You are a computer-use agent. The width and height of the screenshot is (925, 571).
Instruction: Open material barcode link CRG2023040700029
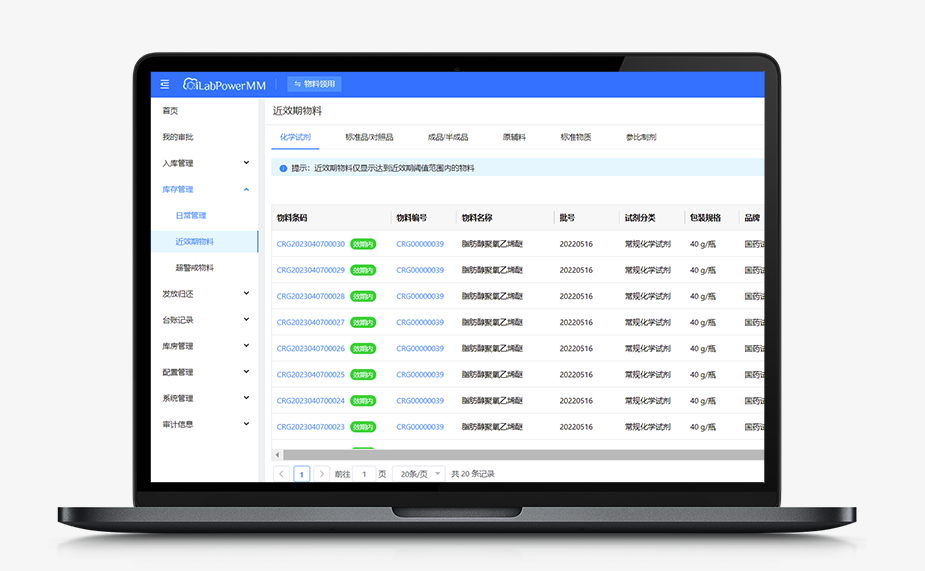(310, 270)
